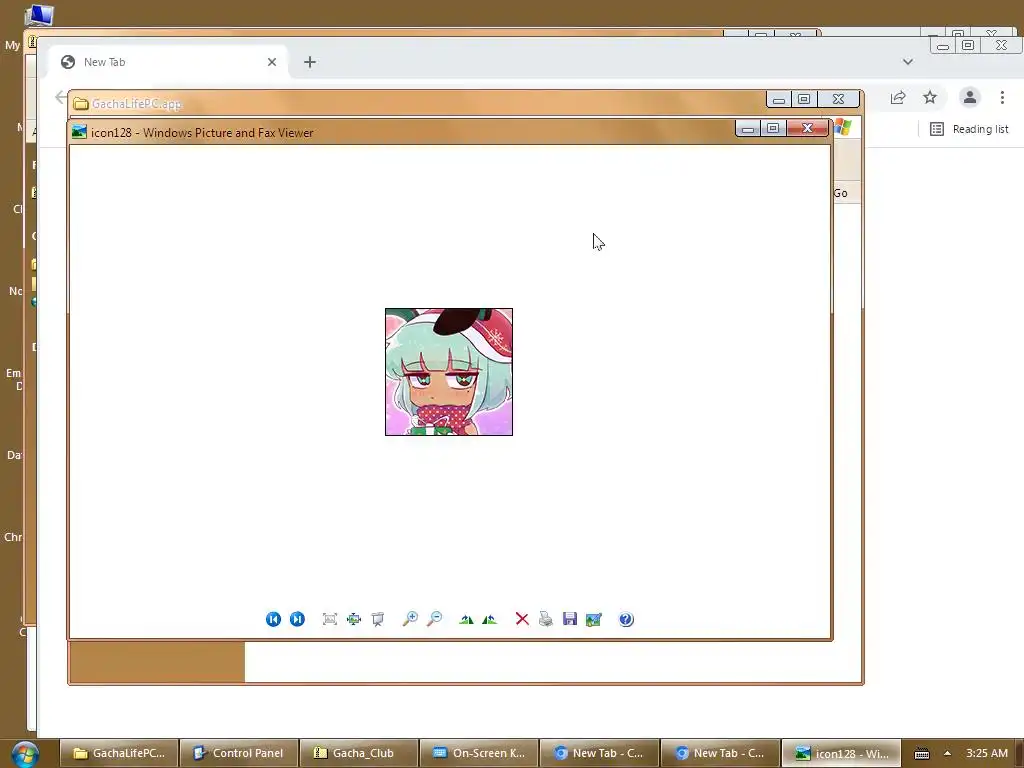Switch to GachaLifePC taskbar button
Screen dimensions: 1024x768
click(x=119, y=754)
